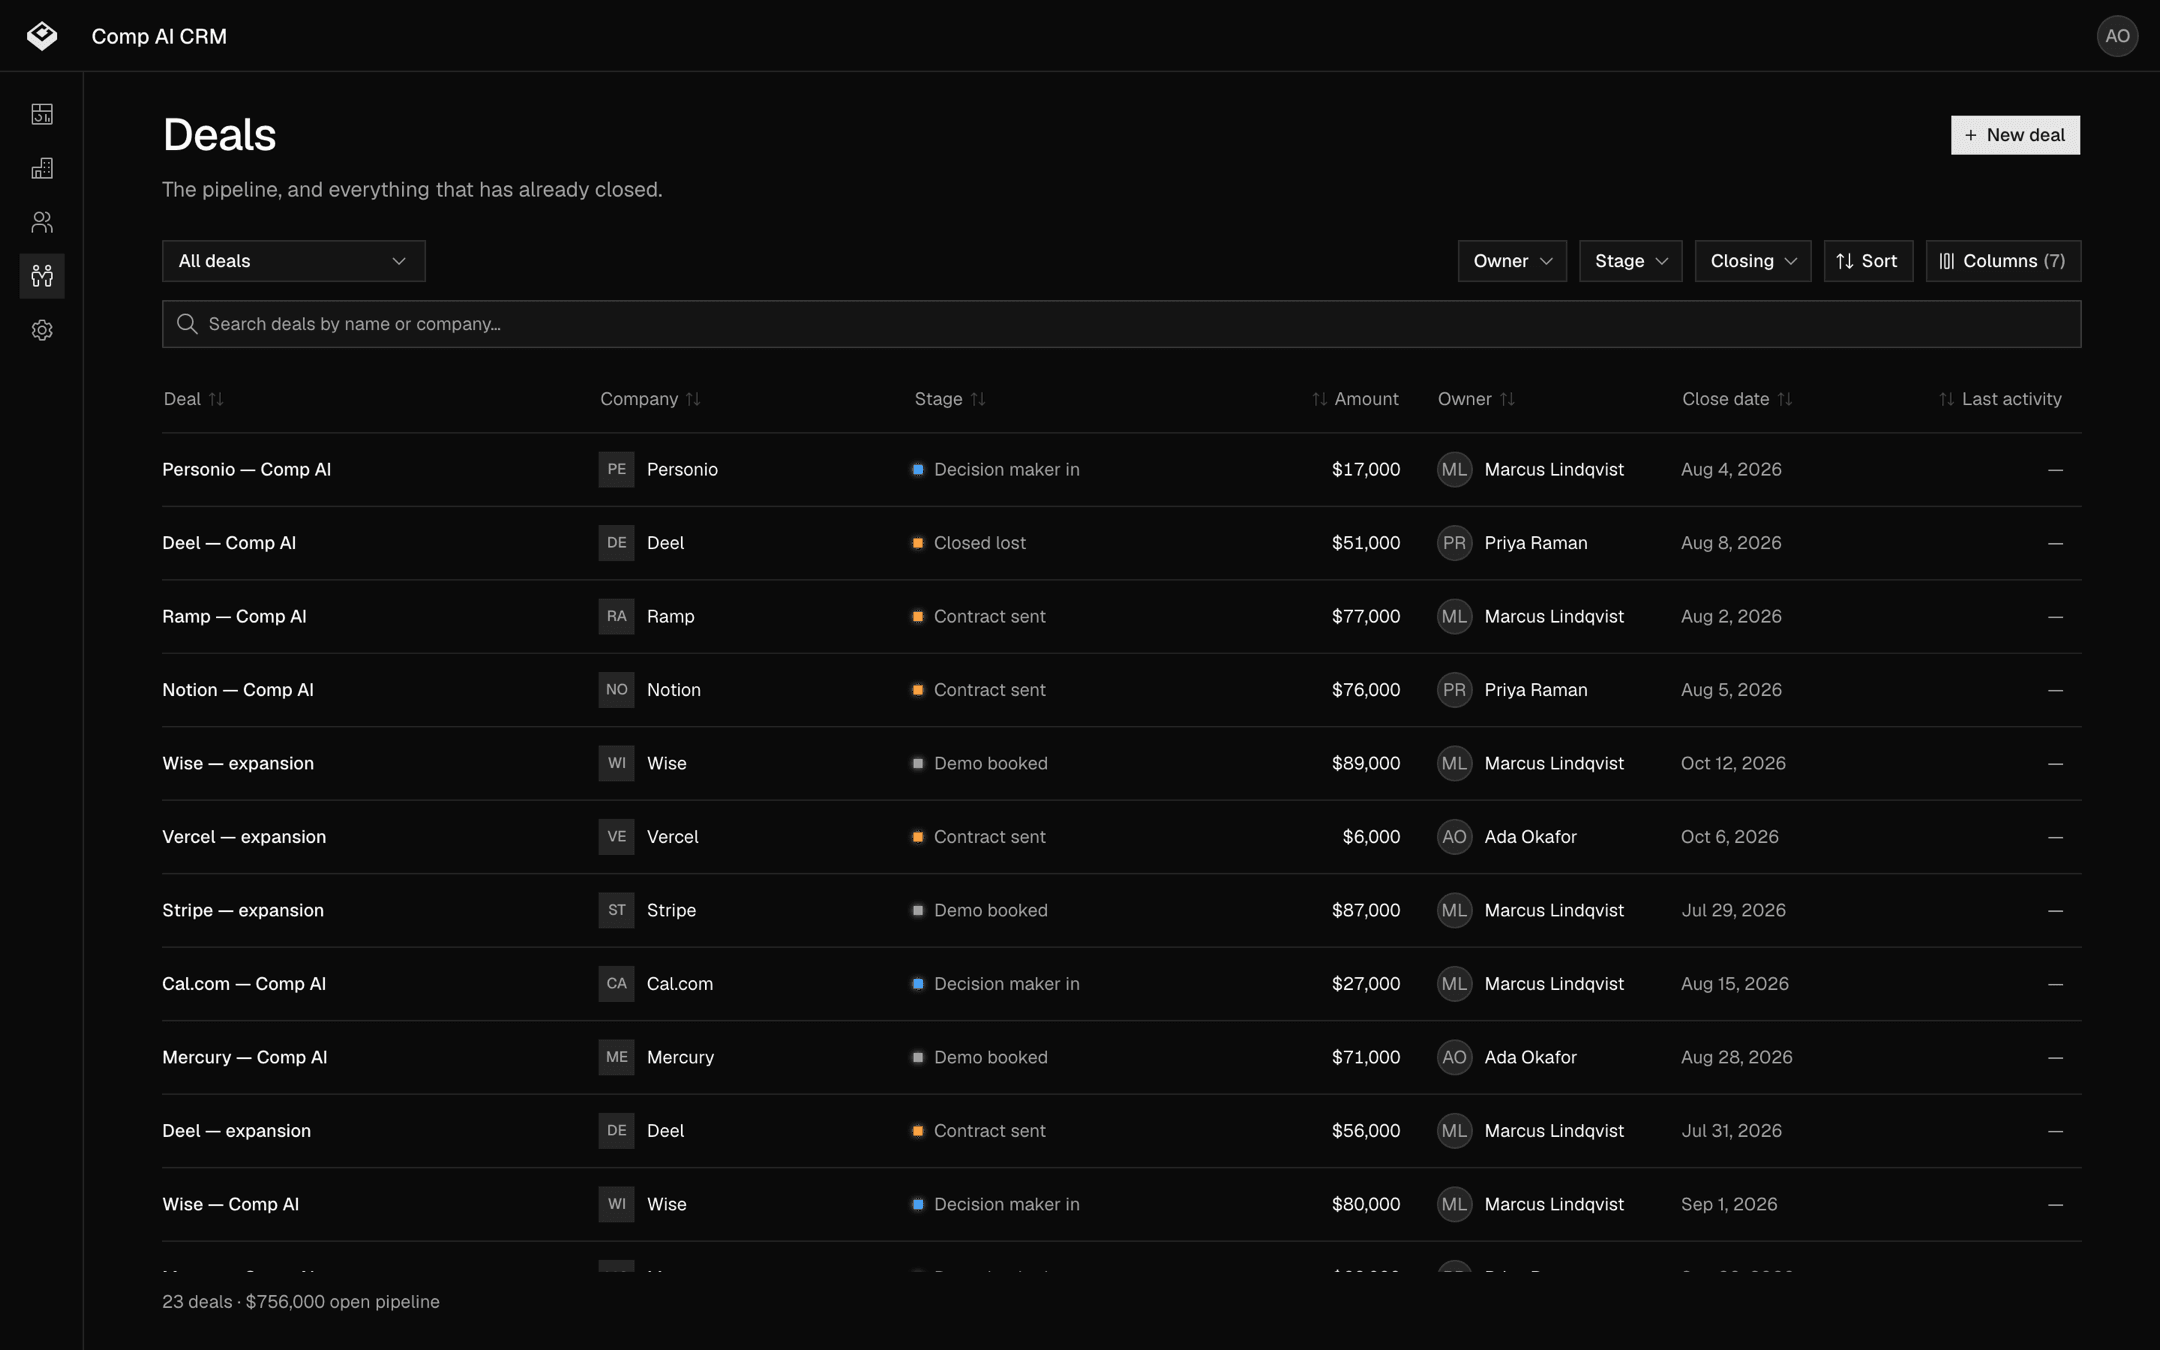The width and height of the screenshot is (2160, 1350).
Task: Click the Demo booked stage in the Mercury row
Action: [980, 1057]
